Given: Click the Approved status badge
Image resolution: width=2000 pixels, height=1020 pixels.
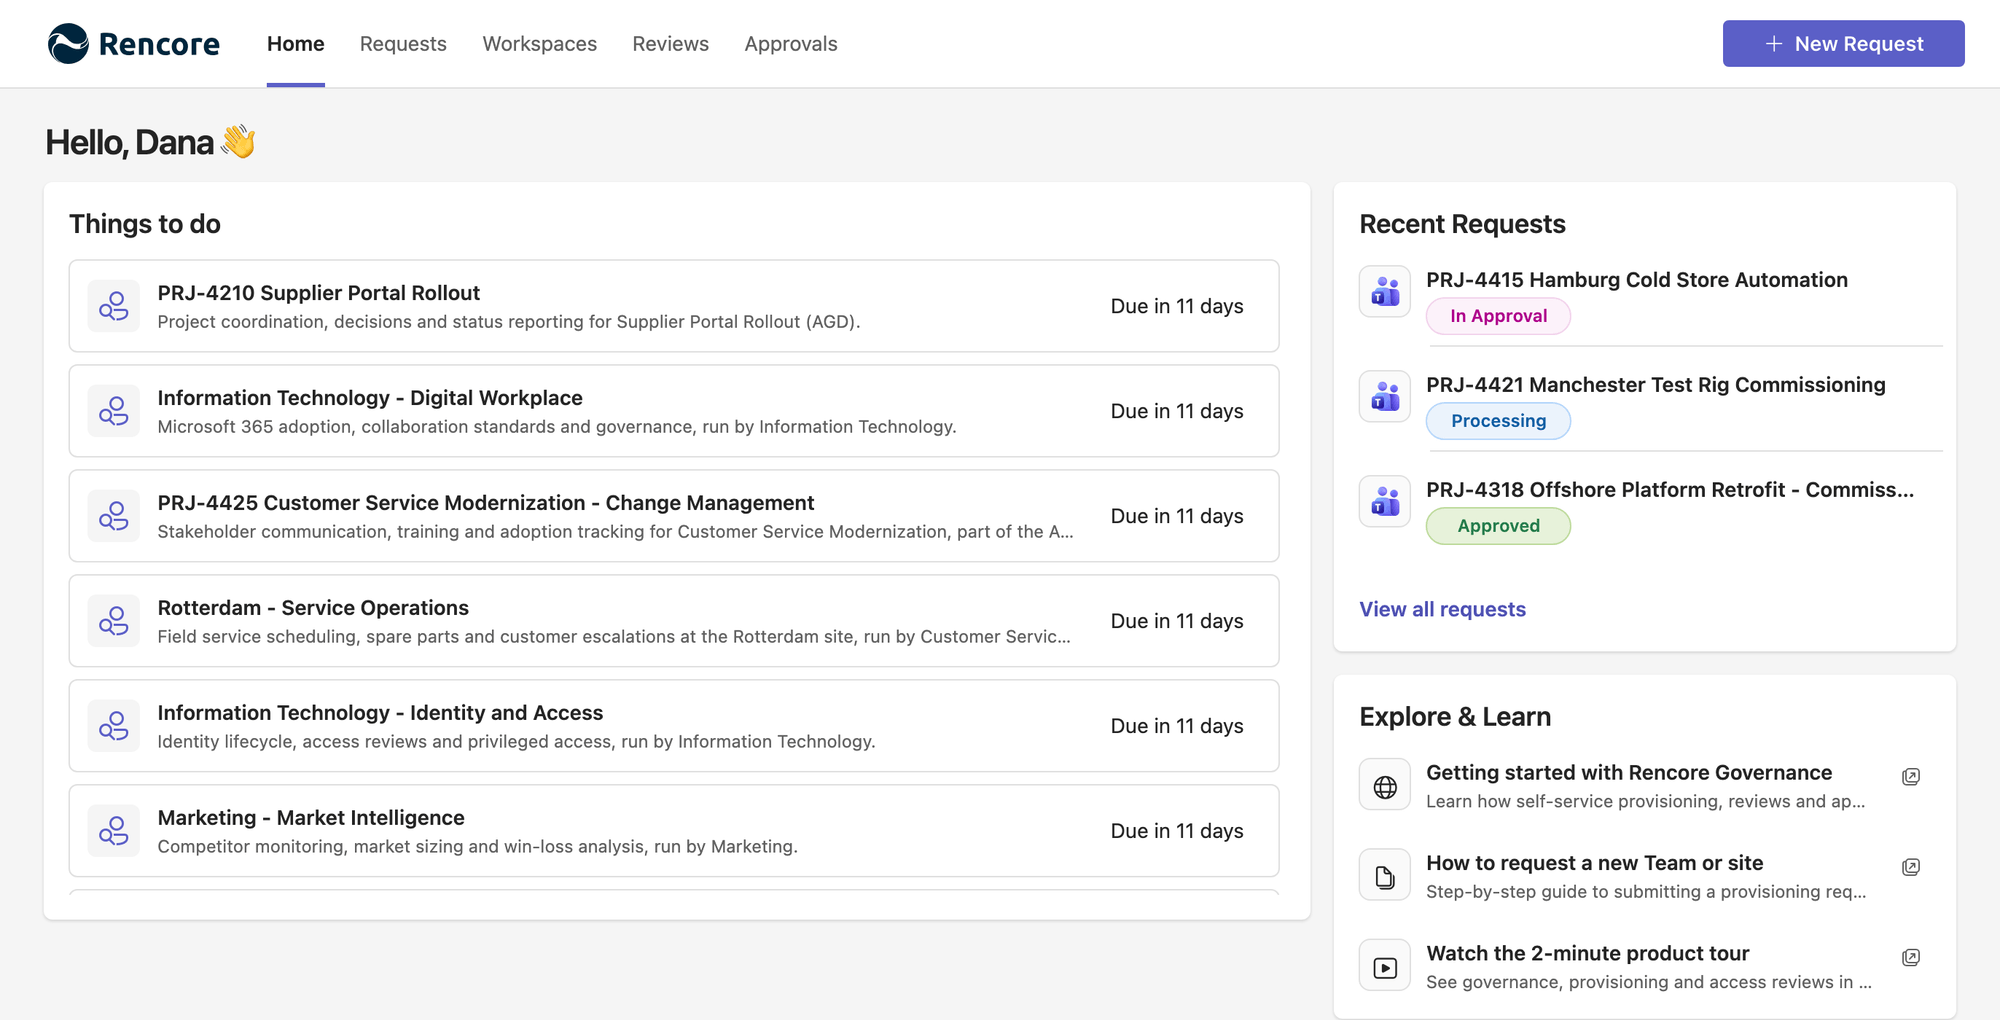Looking at the screenshot, I should pyautogui.click(x=1498, y=526).
